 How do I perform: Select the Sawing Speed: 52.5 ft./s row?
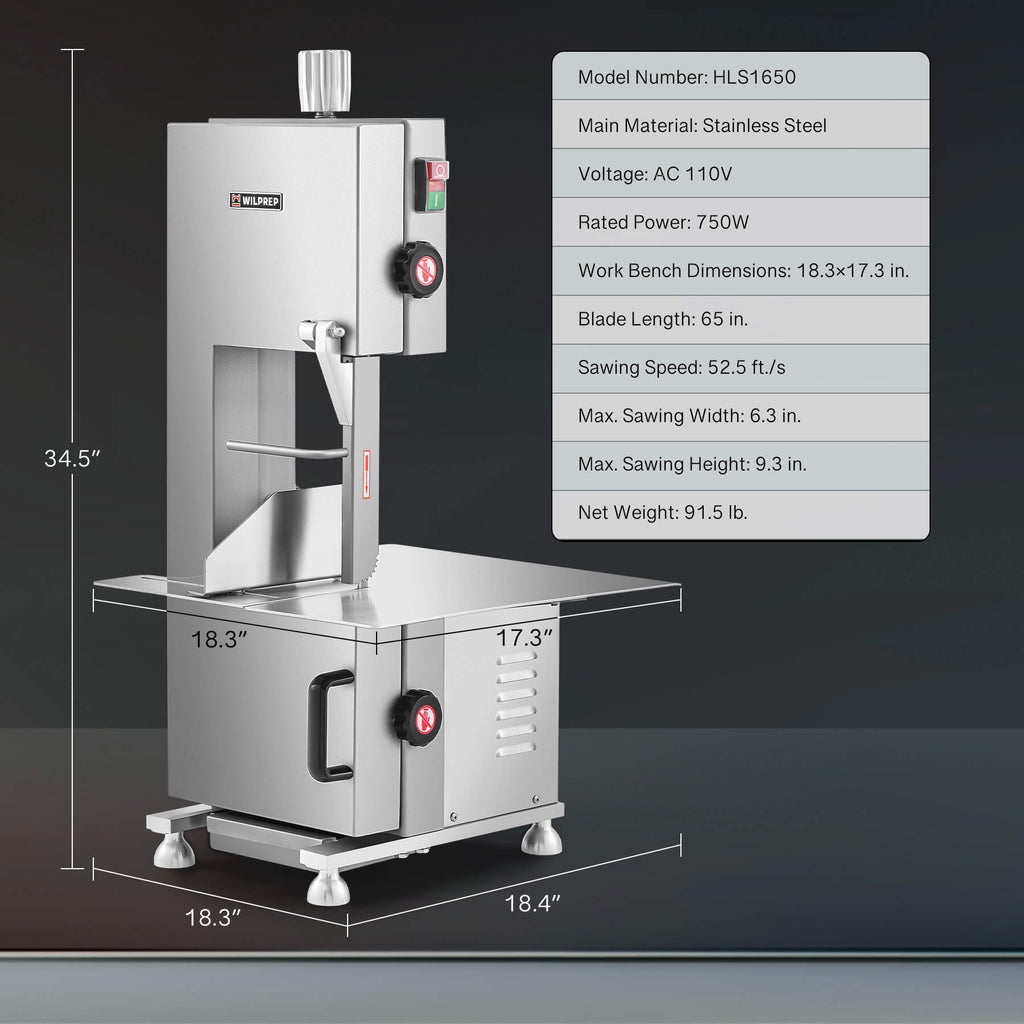tap(740, 368)
